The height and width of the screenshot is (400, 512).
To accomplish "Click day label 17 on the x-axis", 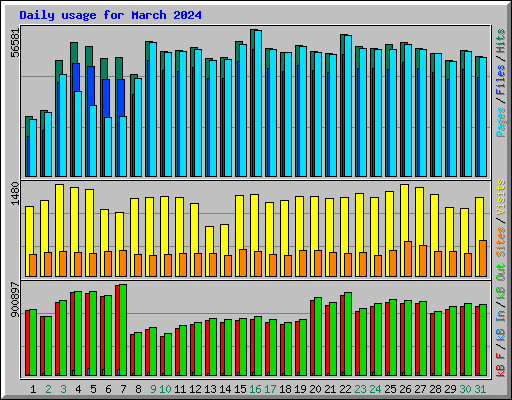I will coord(270,389).
